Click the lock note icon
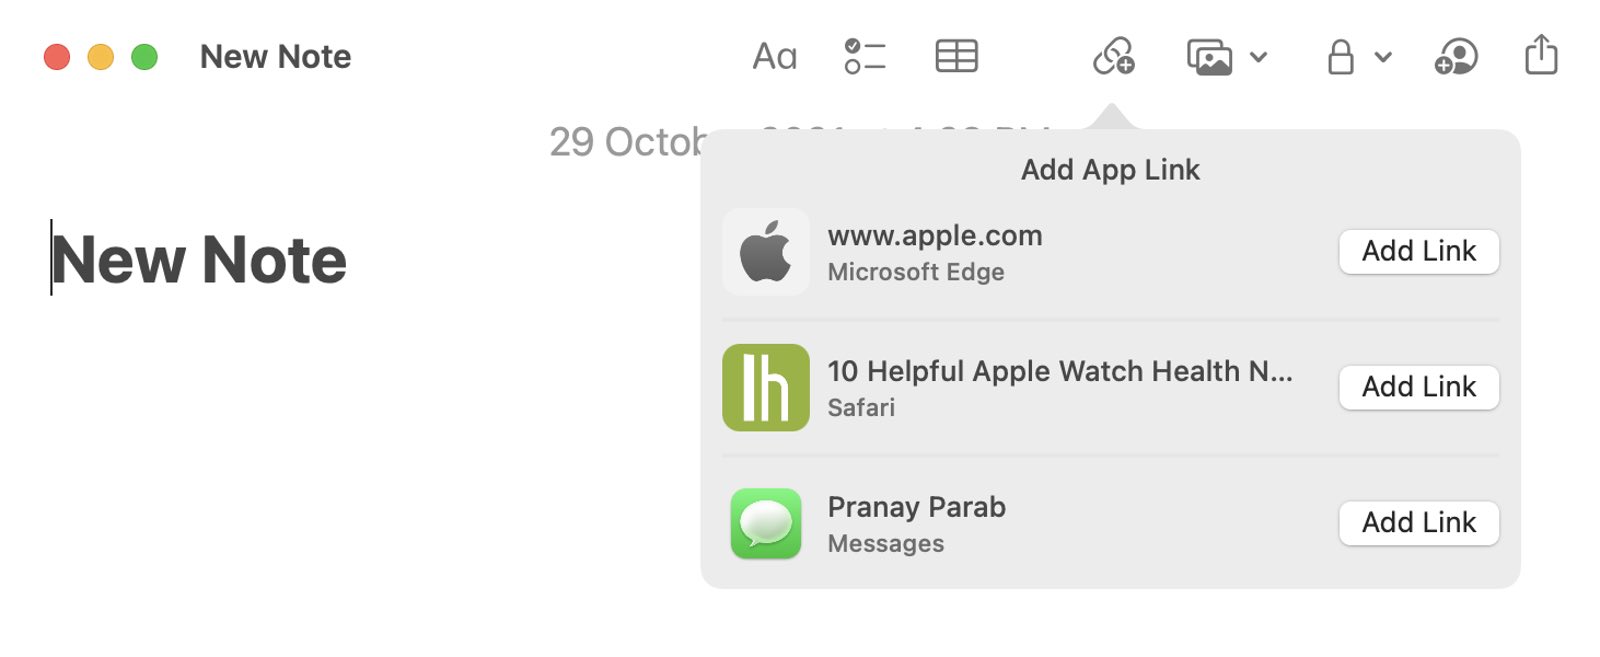Screen dimensions: 1600x657 point(1340,57)
